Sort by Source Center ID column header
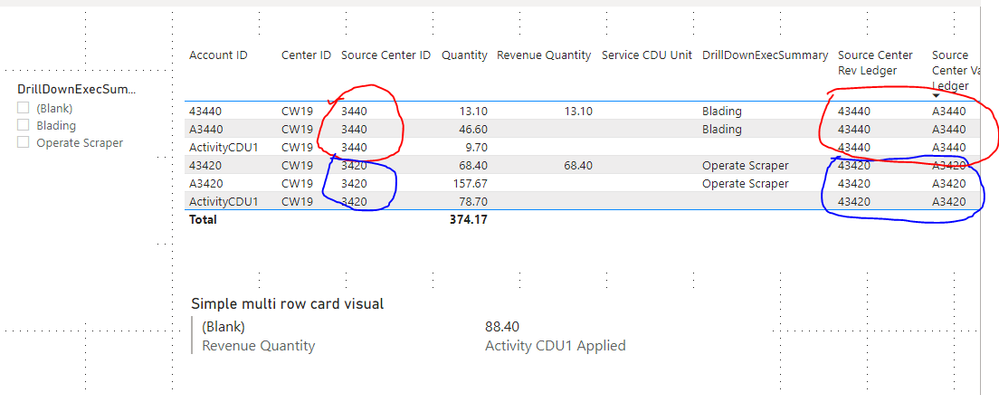 (386, 55)
